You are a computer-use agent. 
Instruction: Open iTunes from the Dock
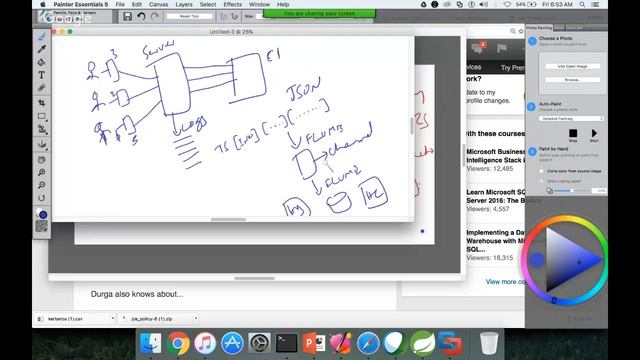(205, 343)
